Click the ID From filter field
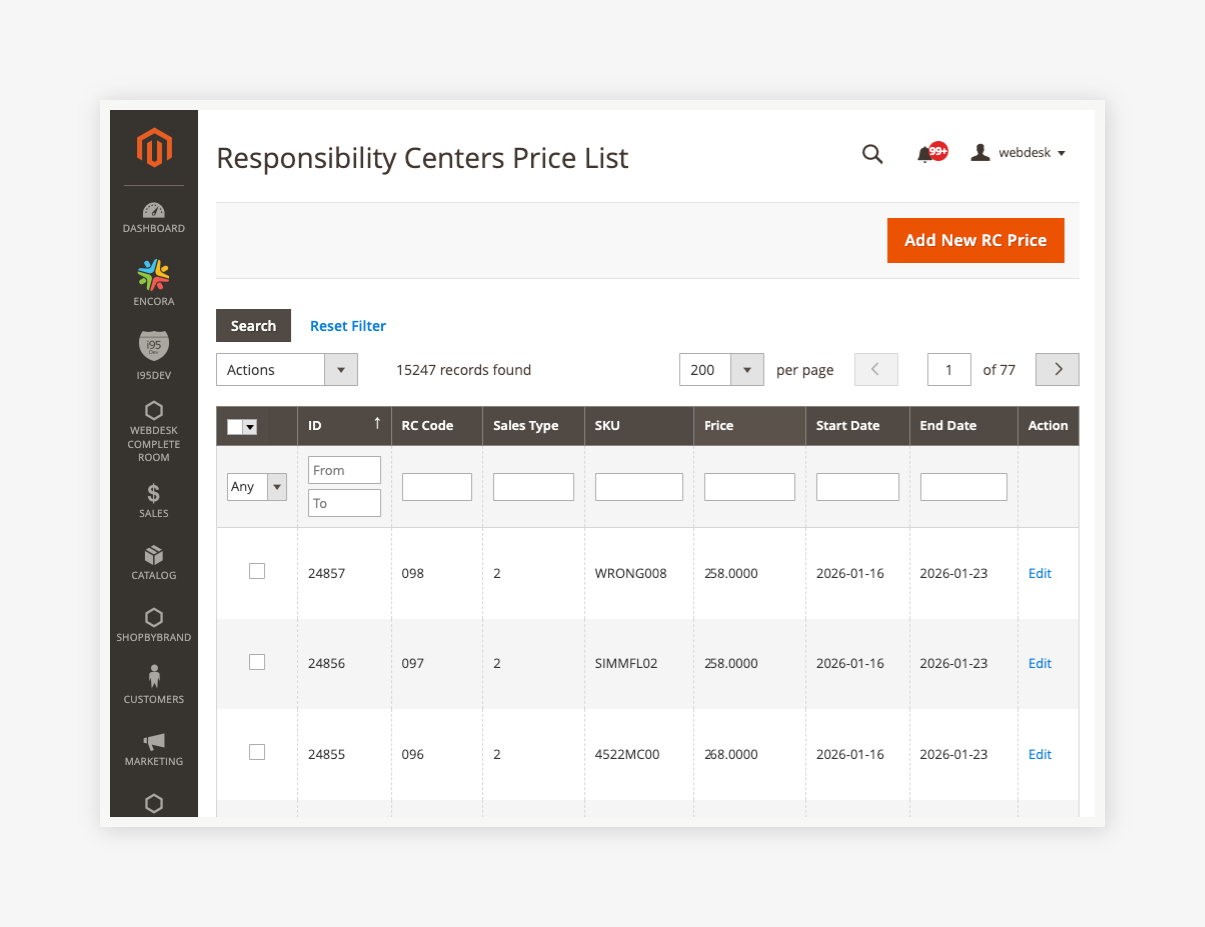 pos(344,470)
